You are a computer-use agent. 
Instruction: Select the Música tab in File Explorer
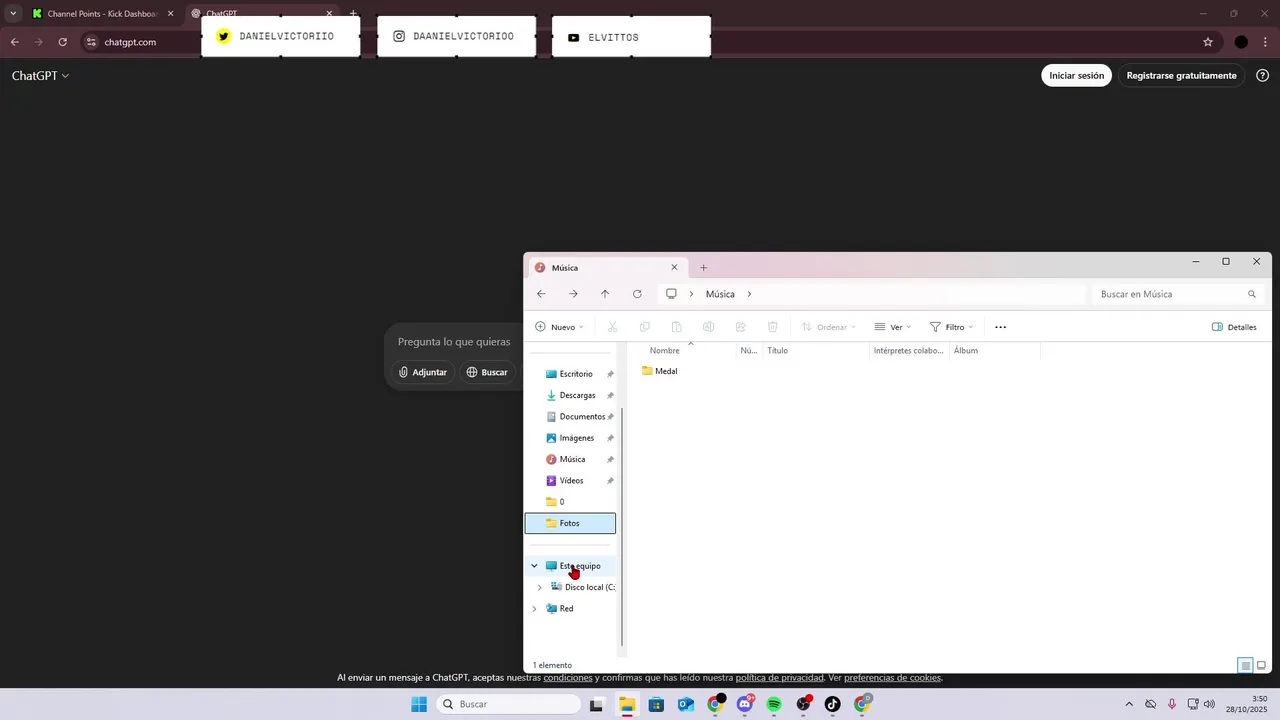tap(606, 267)
